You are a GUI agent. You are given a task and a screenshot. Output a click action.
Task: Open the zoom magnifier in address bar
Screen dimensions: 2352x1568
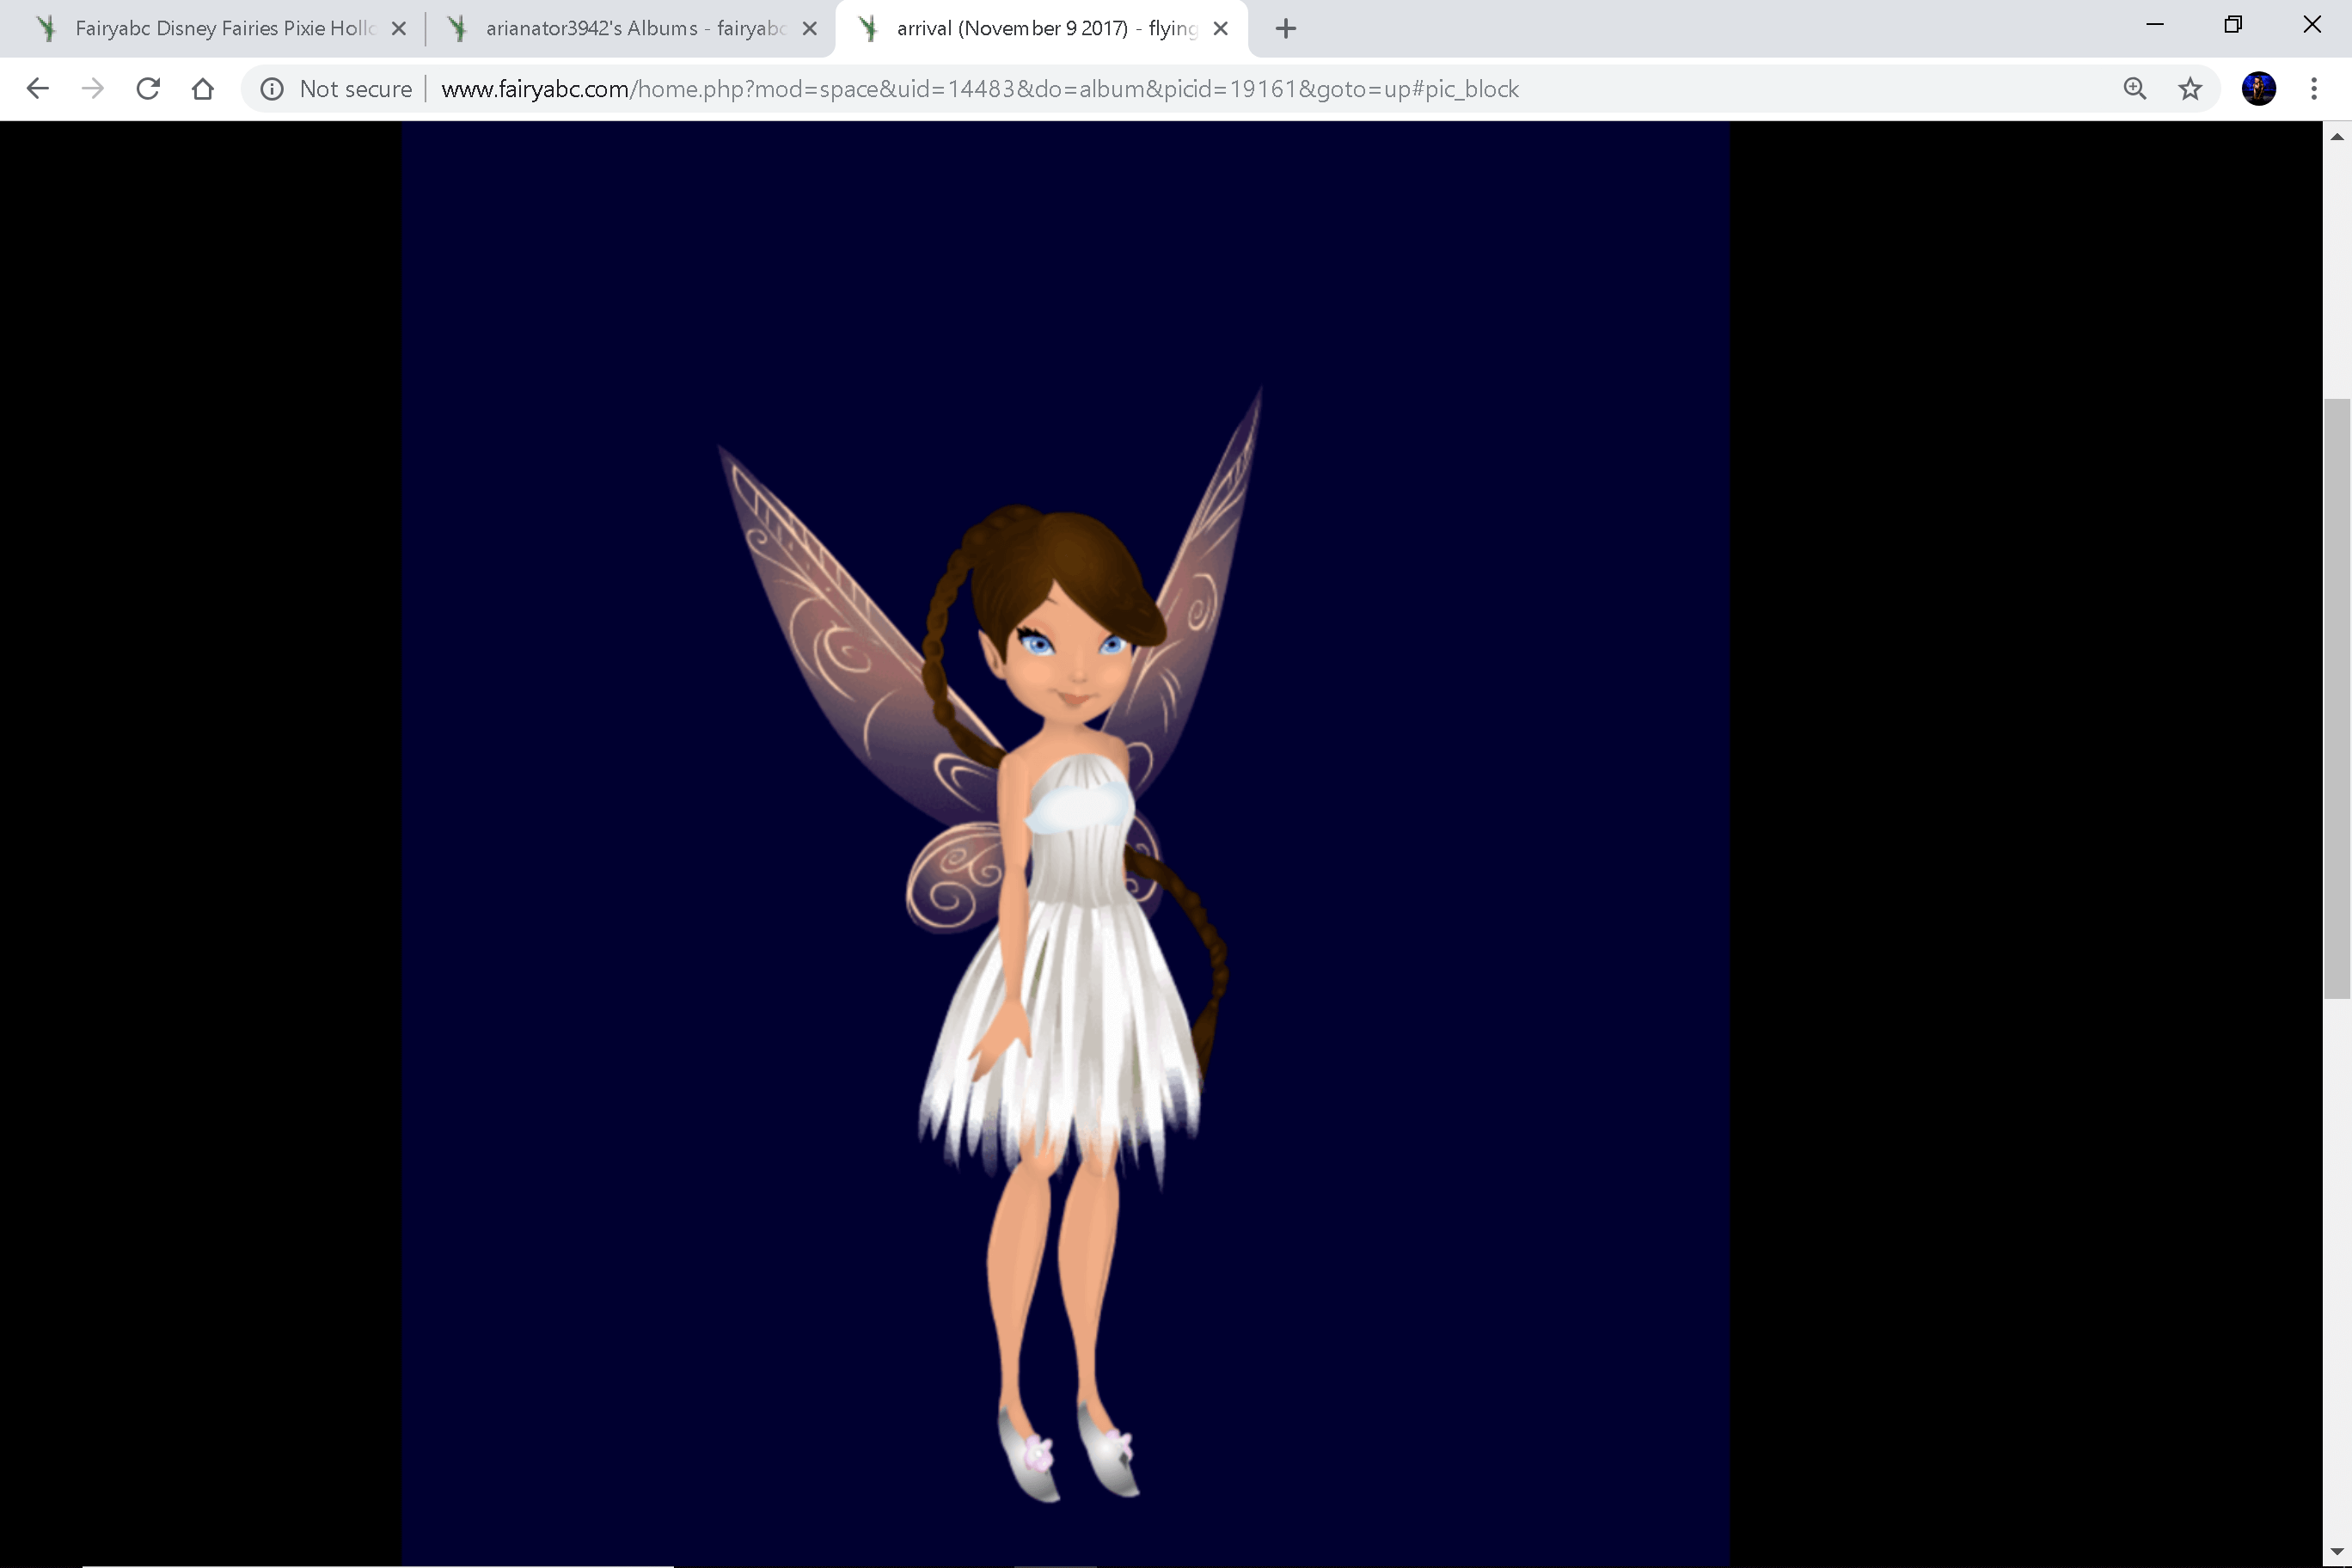[2134, 89]
